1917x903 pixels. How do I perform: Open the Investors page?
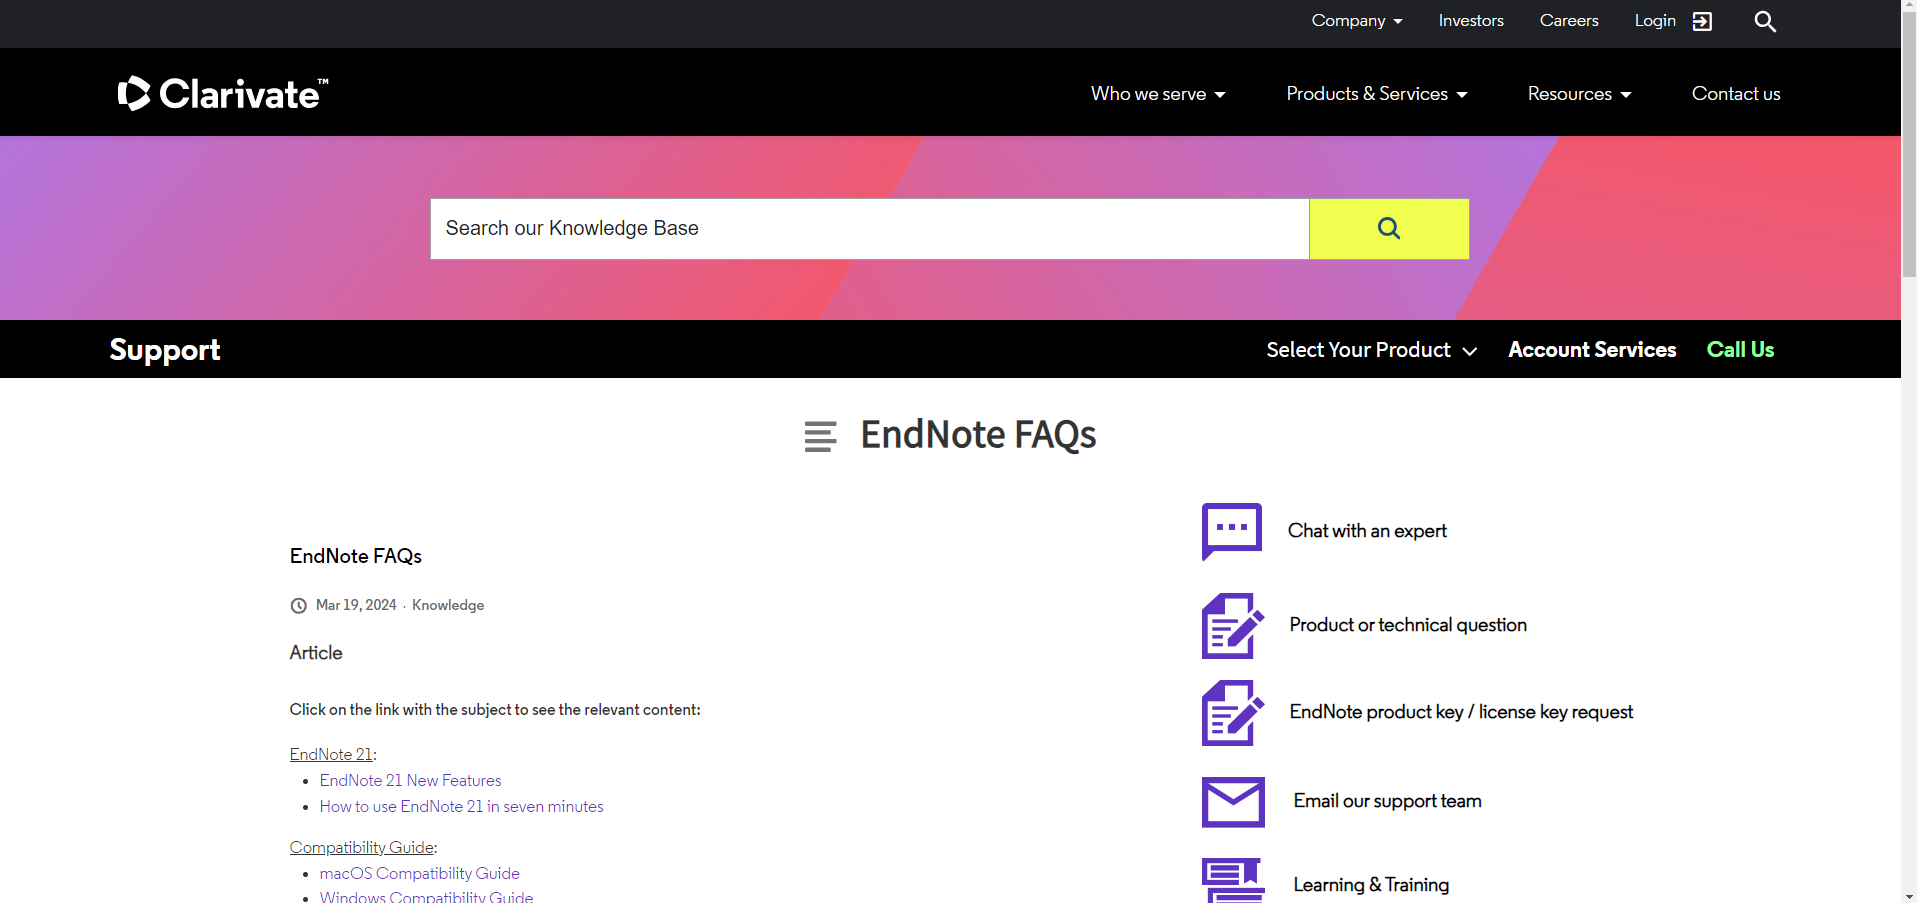(x=1471, y=21)
